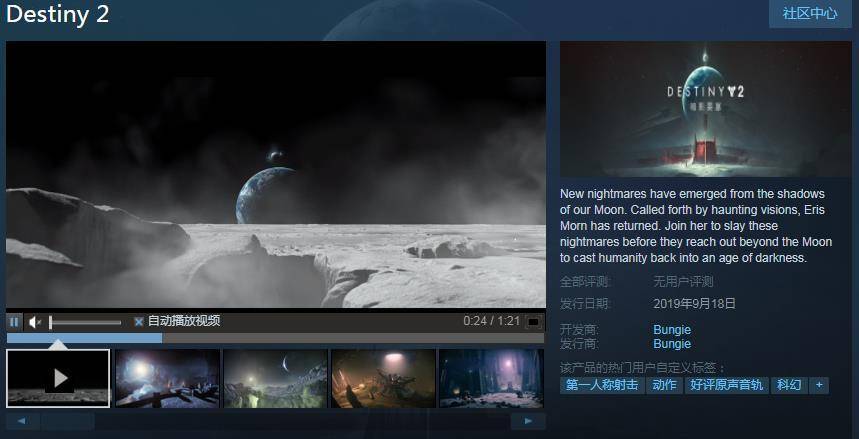Uncheck the 自动播放视频 autoplay checkbox
The image size is (859, 439).
click(139, 322)
